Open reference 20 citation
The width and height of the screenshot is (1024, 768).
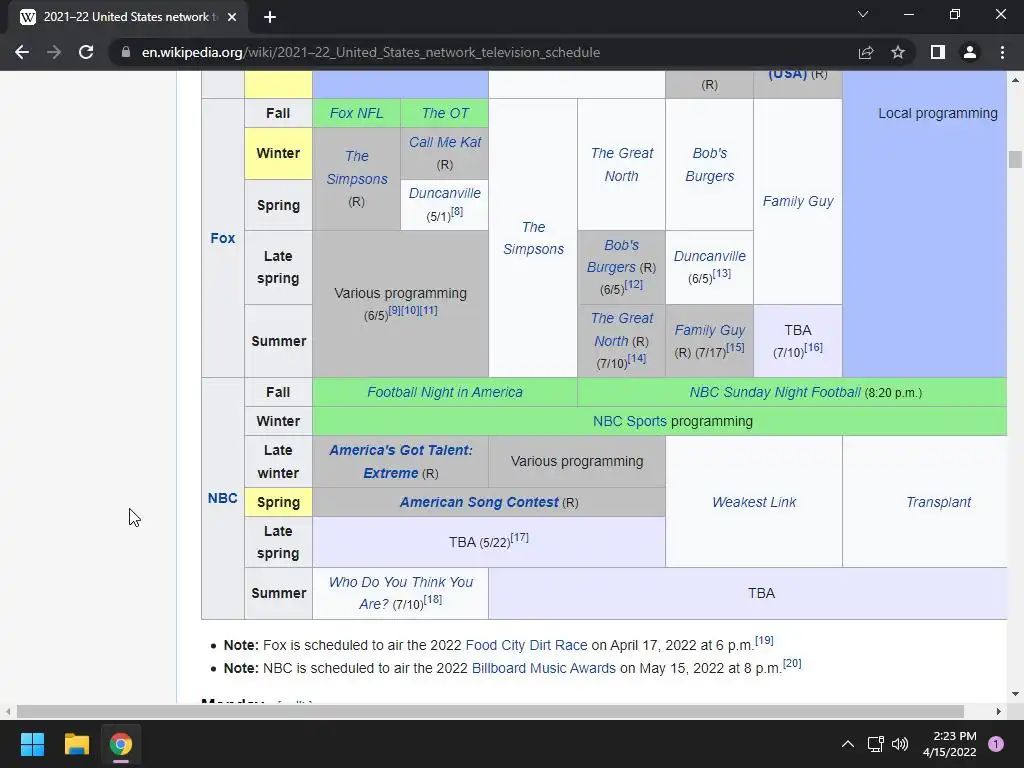coord(792,663)
